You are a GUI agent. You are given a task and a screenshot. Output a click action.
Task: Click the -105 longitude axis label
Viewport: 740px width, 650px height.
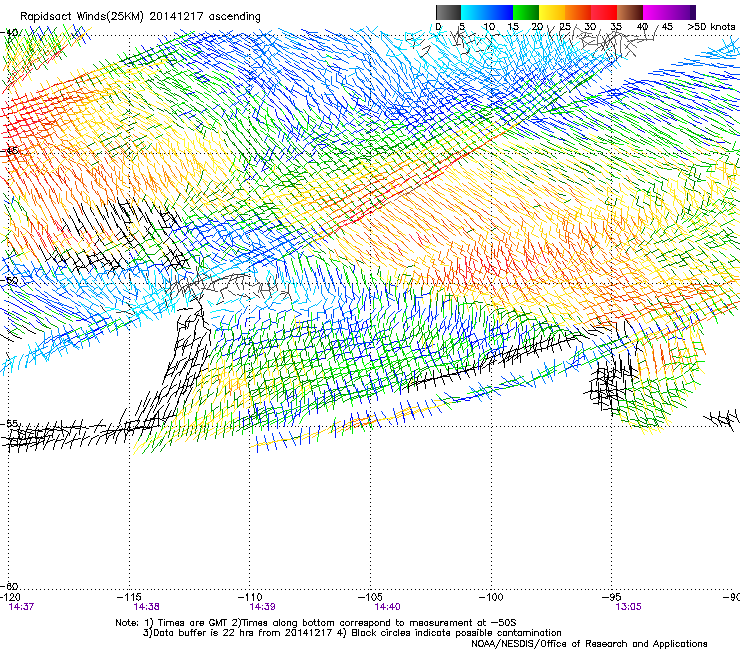370,597
